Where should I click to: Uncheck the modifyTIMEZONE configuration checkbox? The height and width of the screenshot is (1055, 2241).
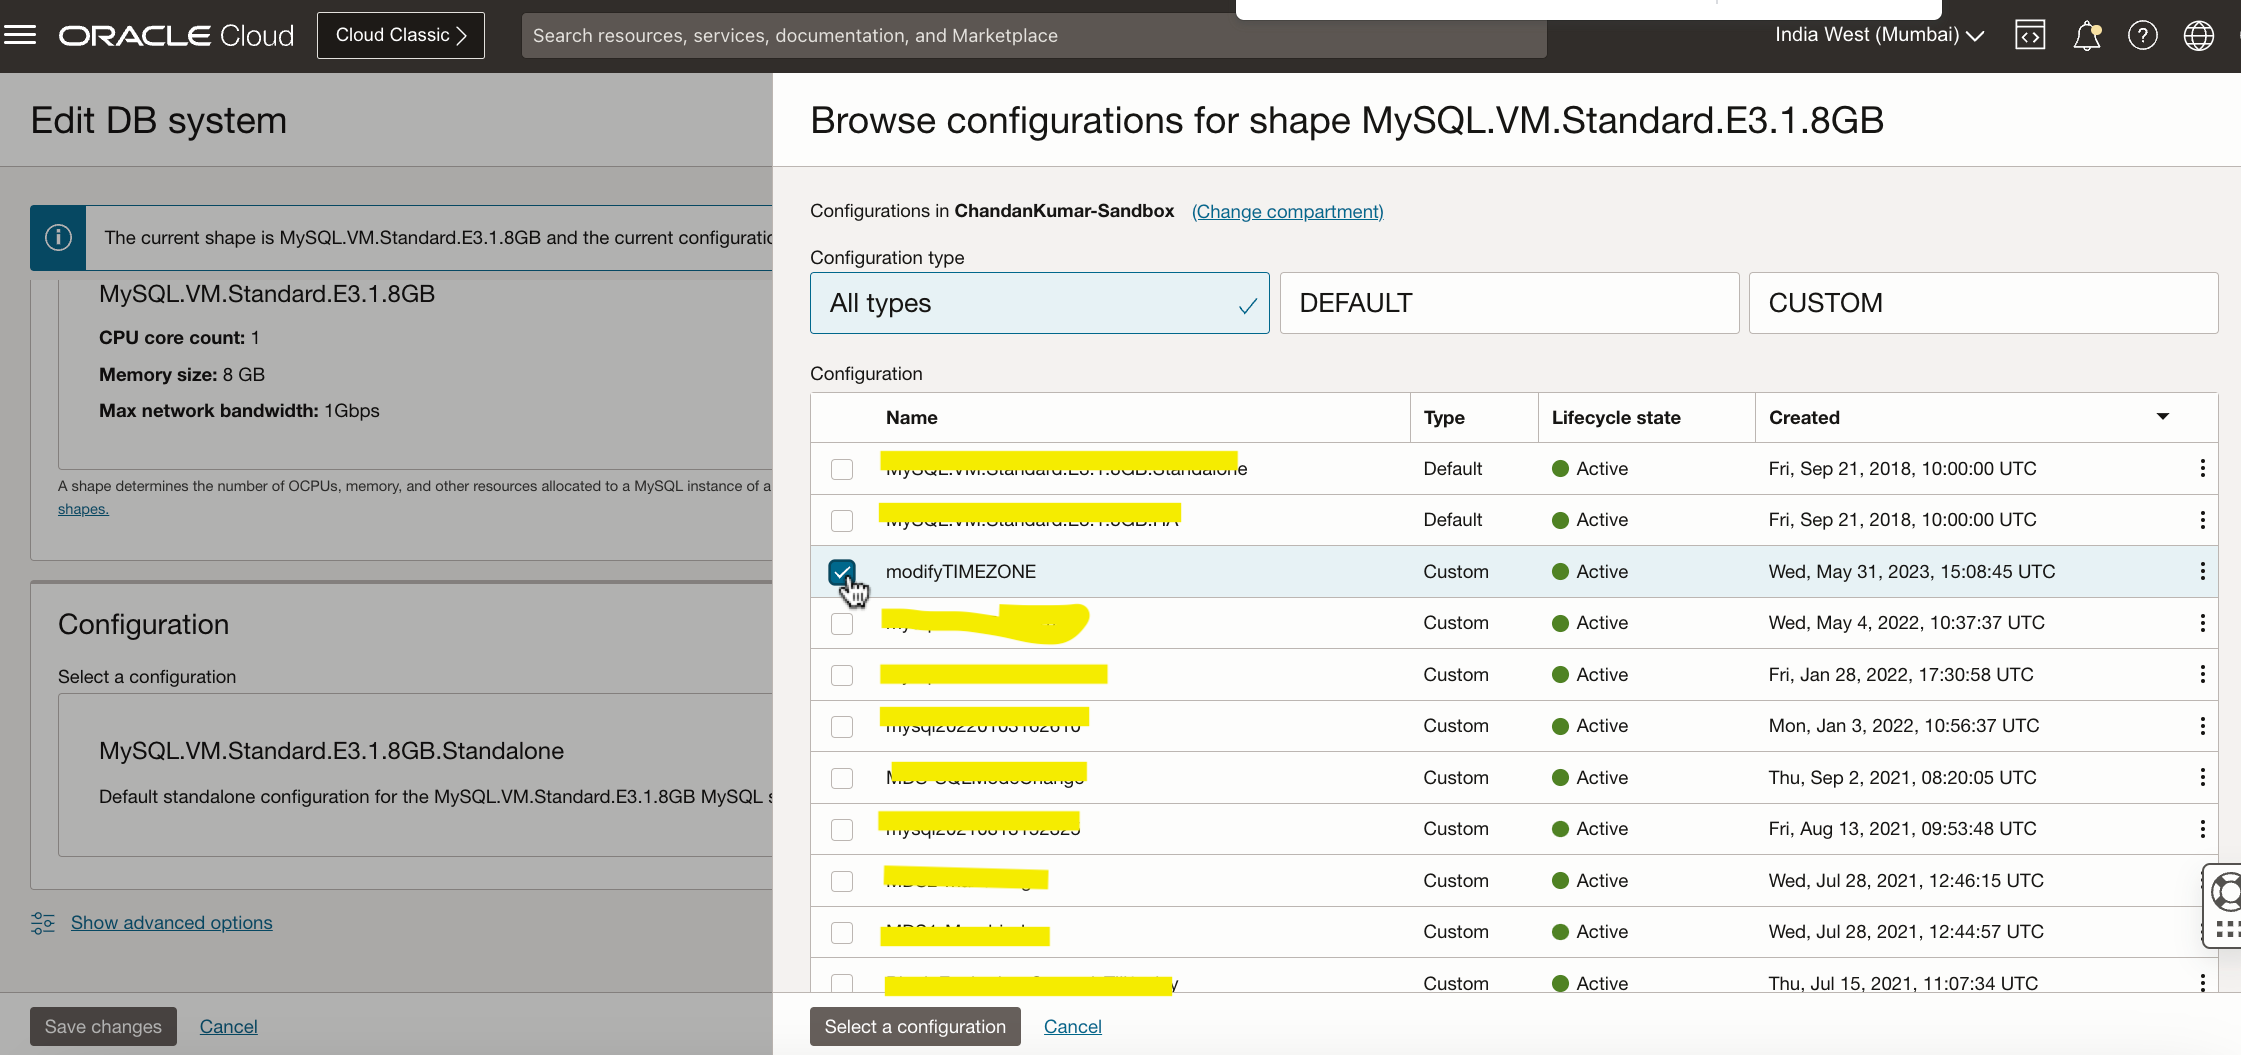click(842, 572)
